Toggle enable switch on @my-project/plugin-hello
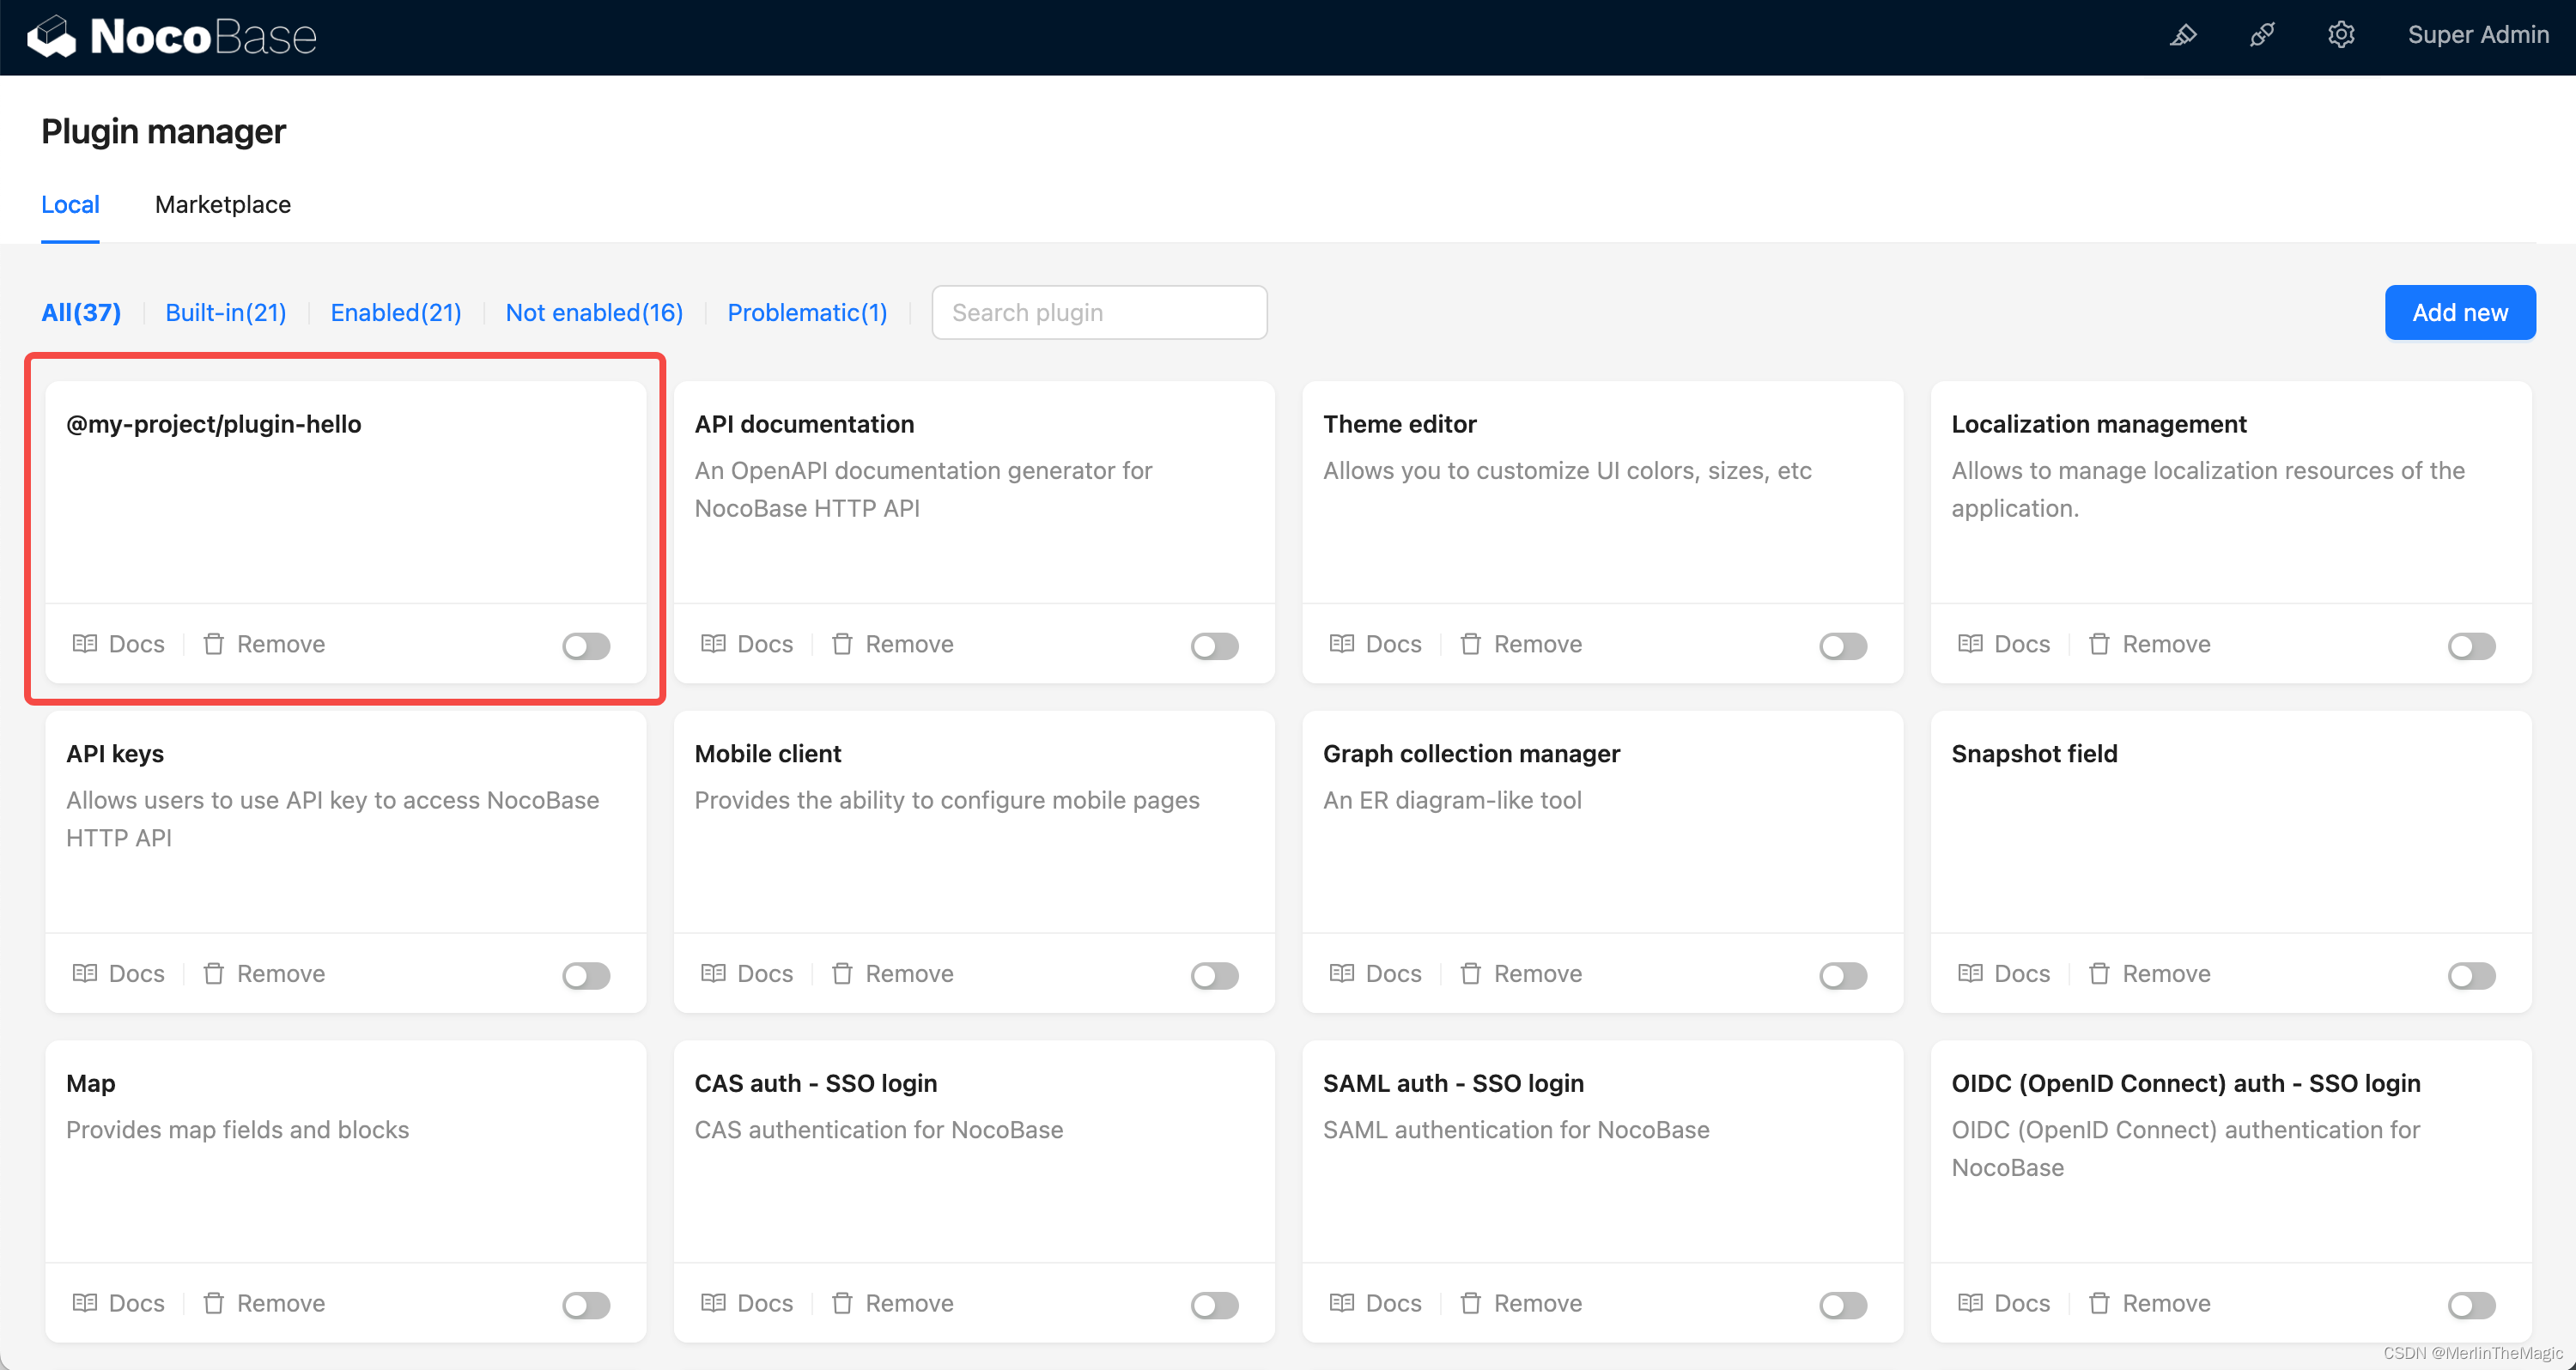Viewport: 2576px width, 1370px height. tap(586, 646)
